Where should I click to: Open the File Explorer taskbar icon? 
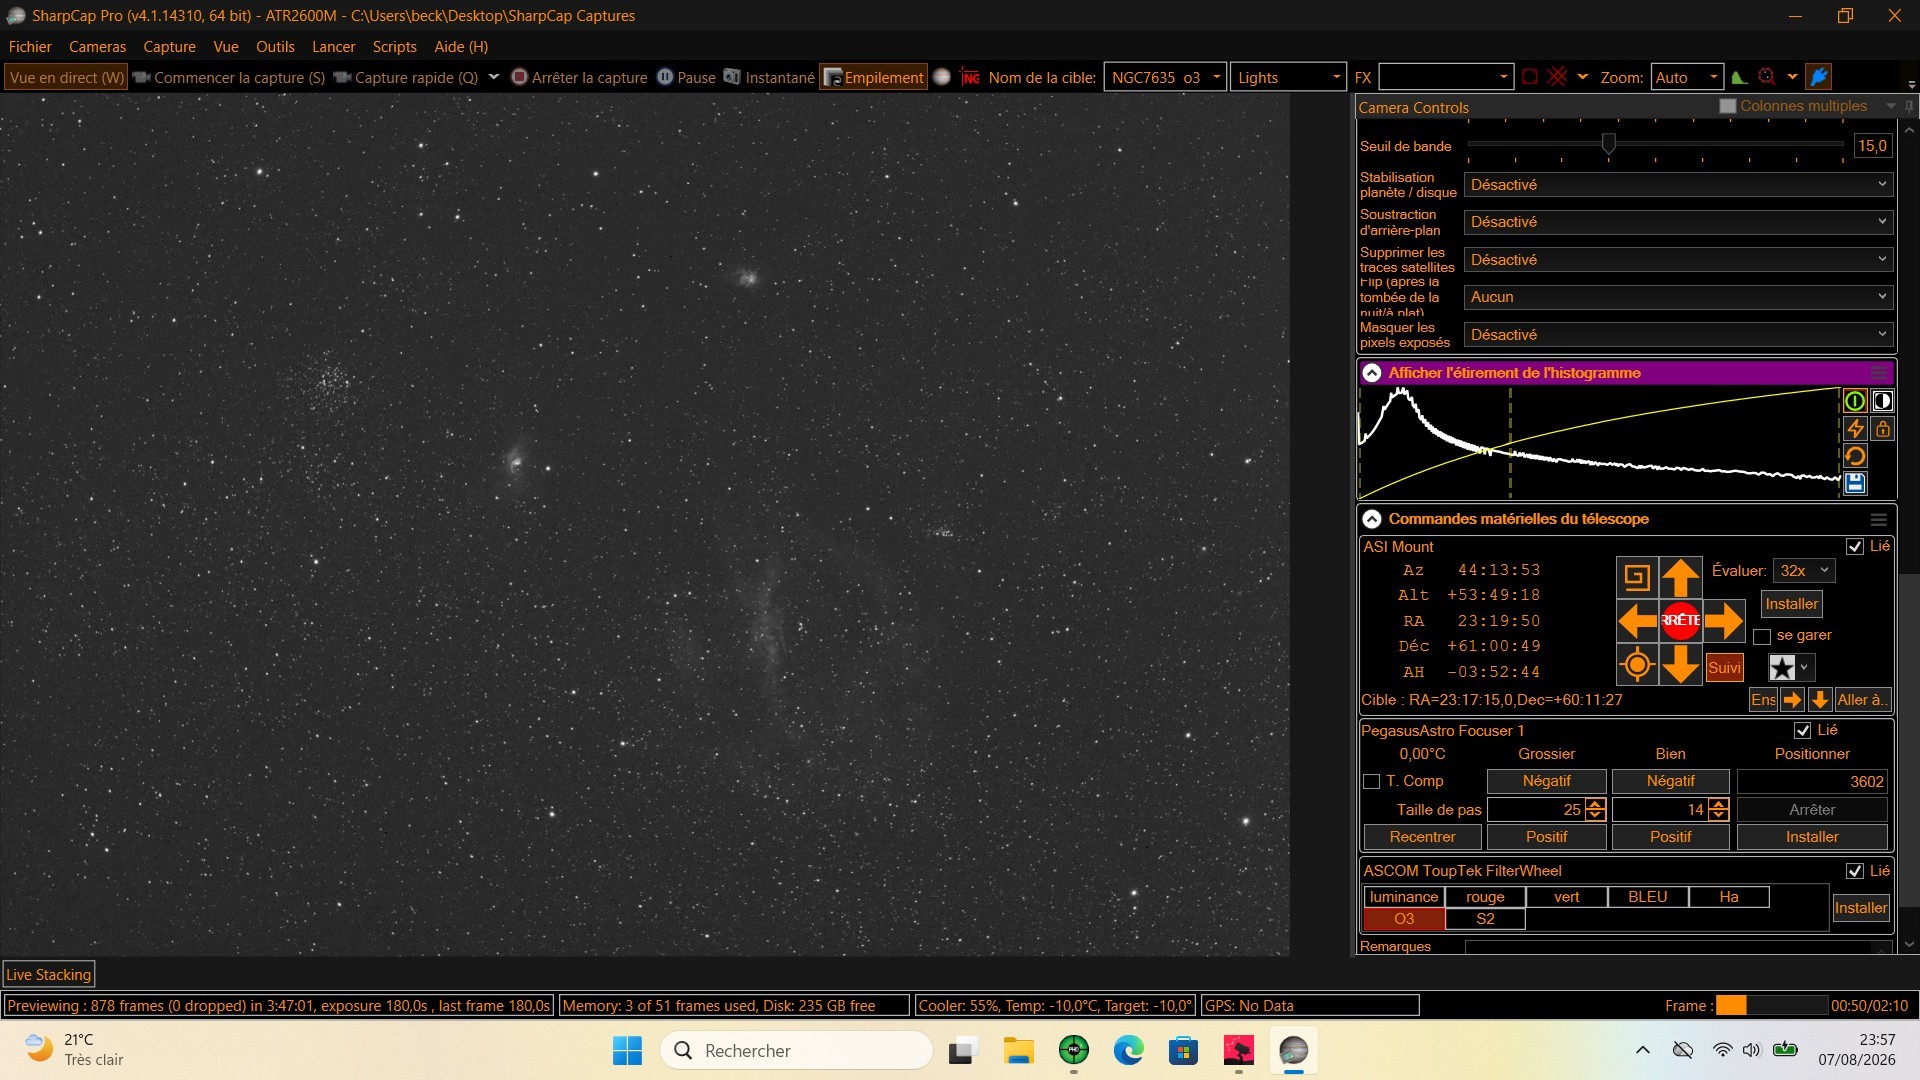1019,1050
